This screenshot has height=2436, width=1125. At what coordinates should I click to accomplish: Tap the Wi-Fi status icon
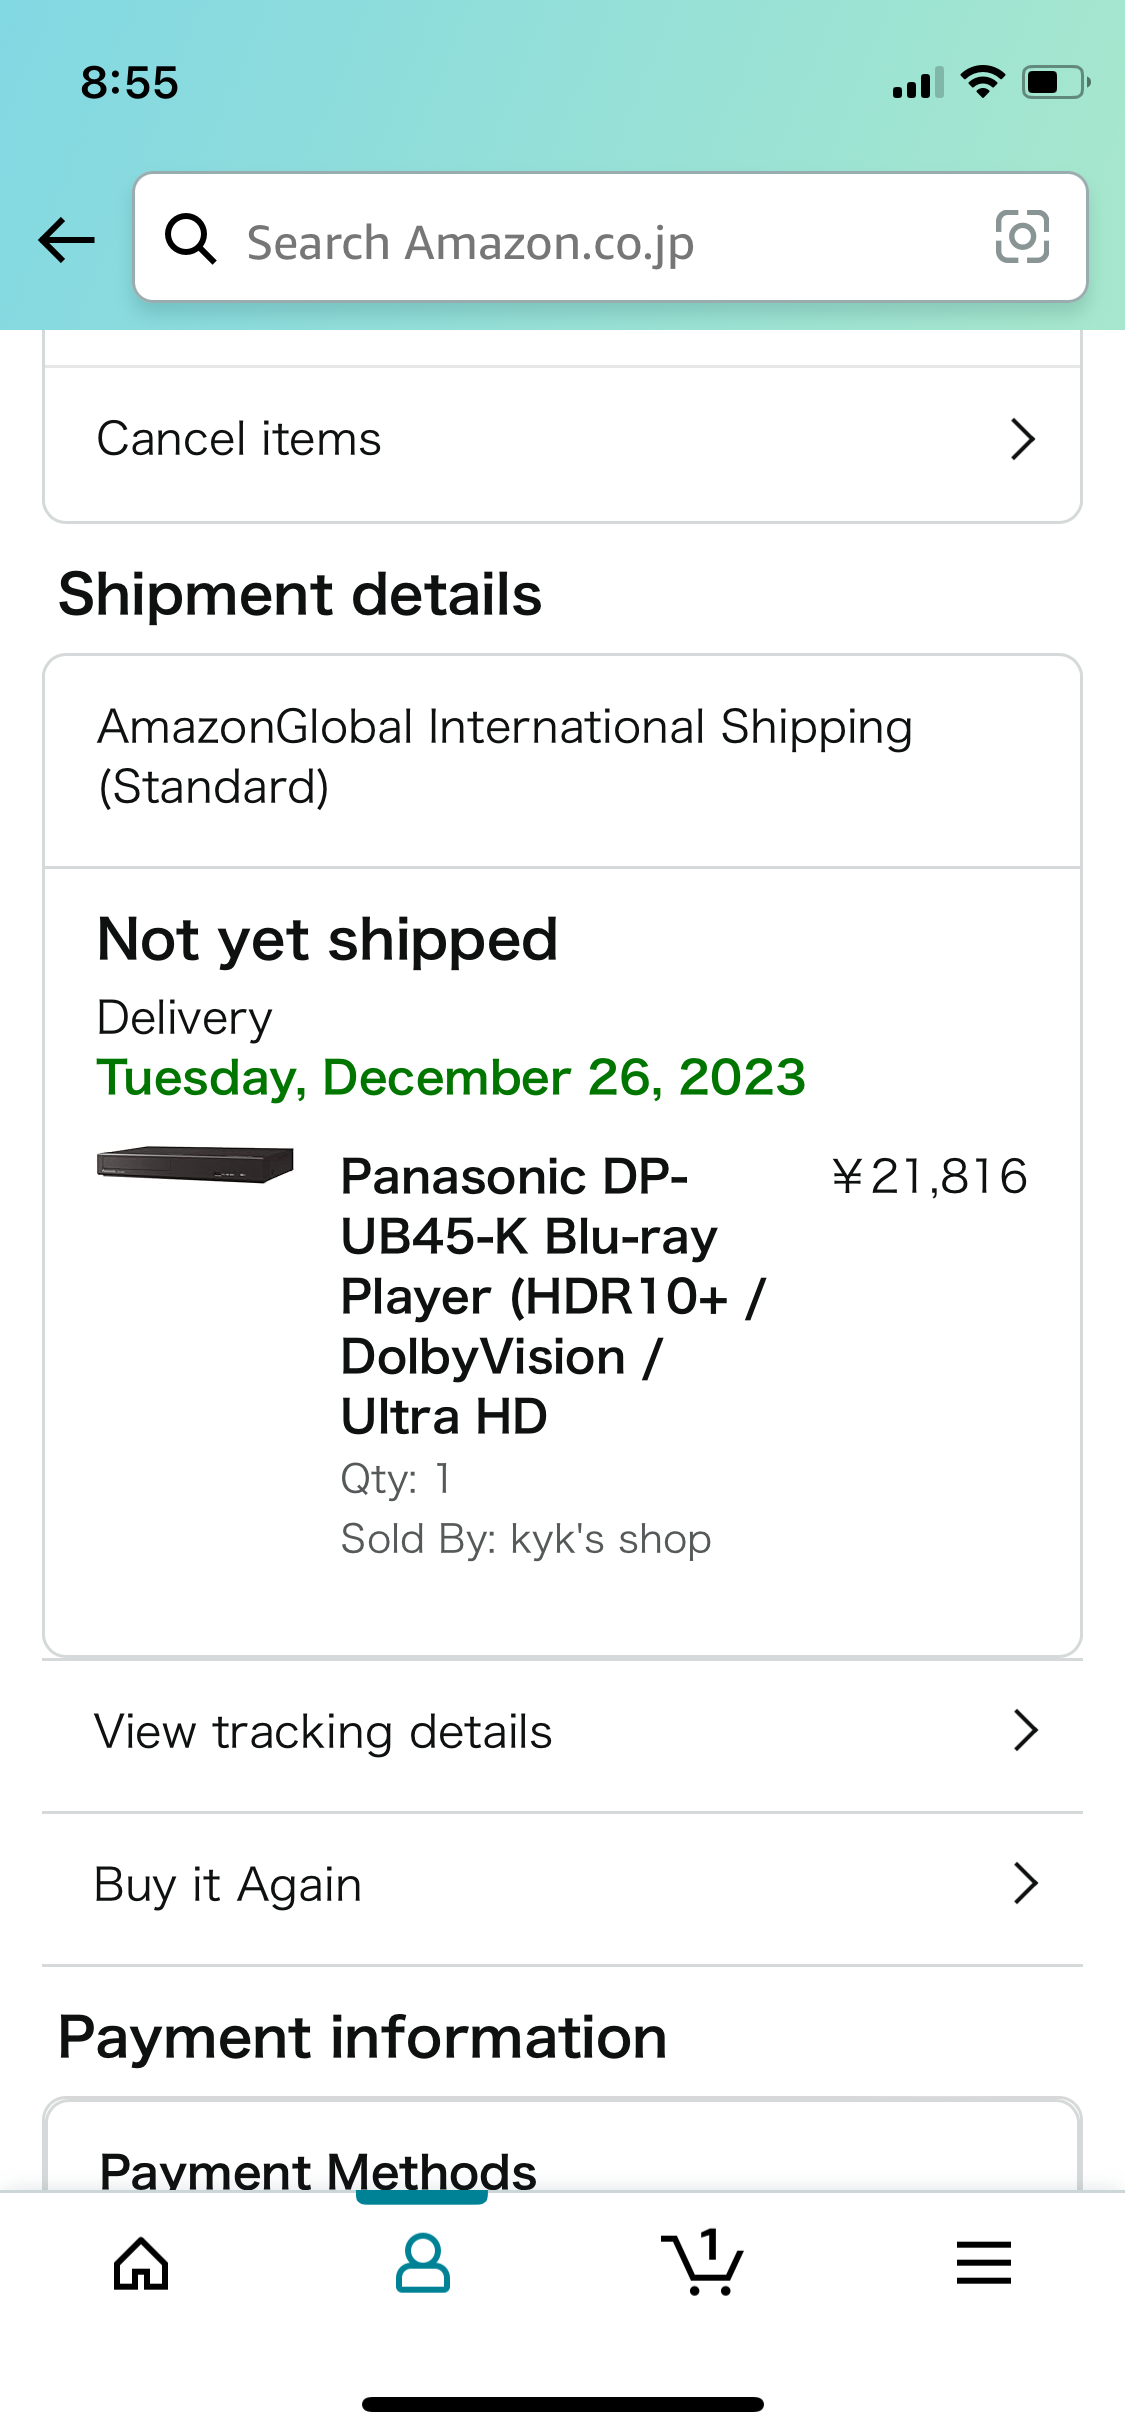pos(982,82)
